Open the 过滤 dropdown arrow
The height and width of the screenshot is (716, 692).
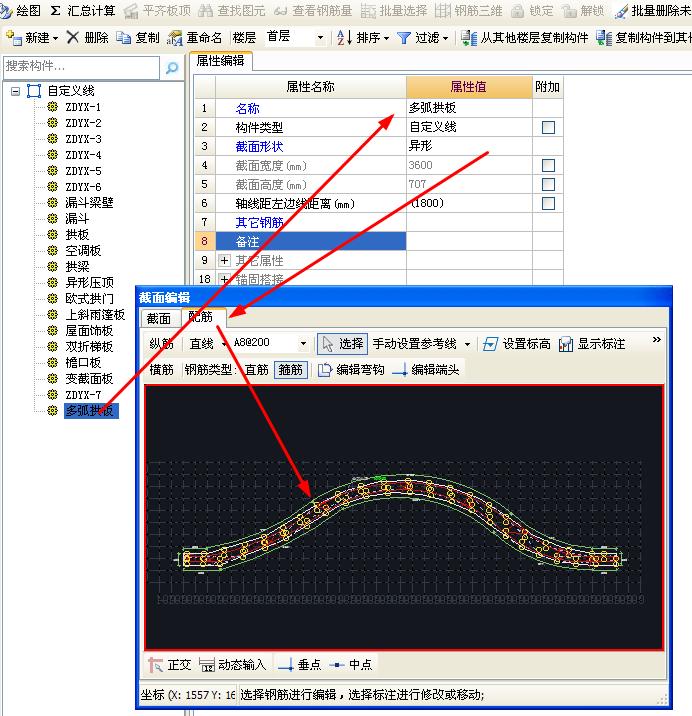tap(445, 38)
